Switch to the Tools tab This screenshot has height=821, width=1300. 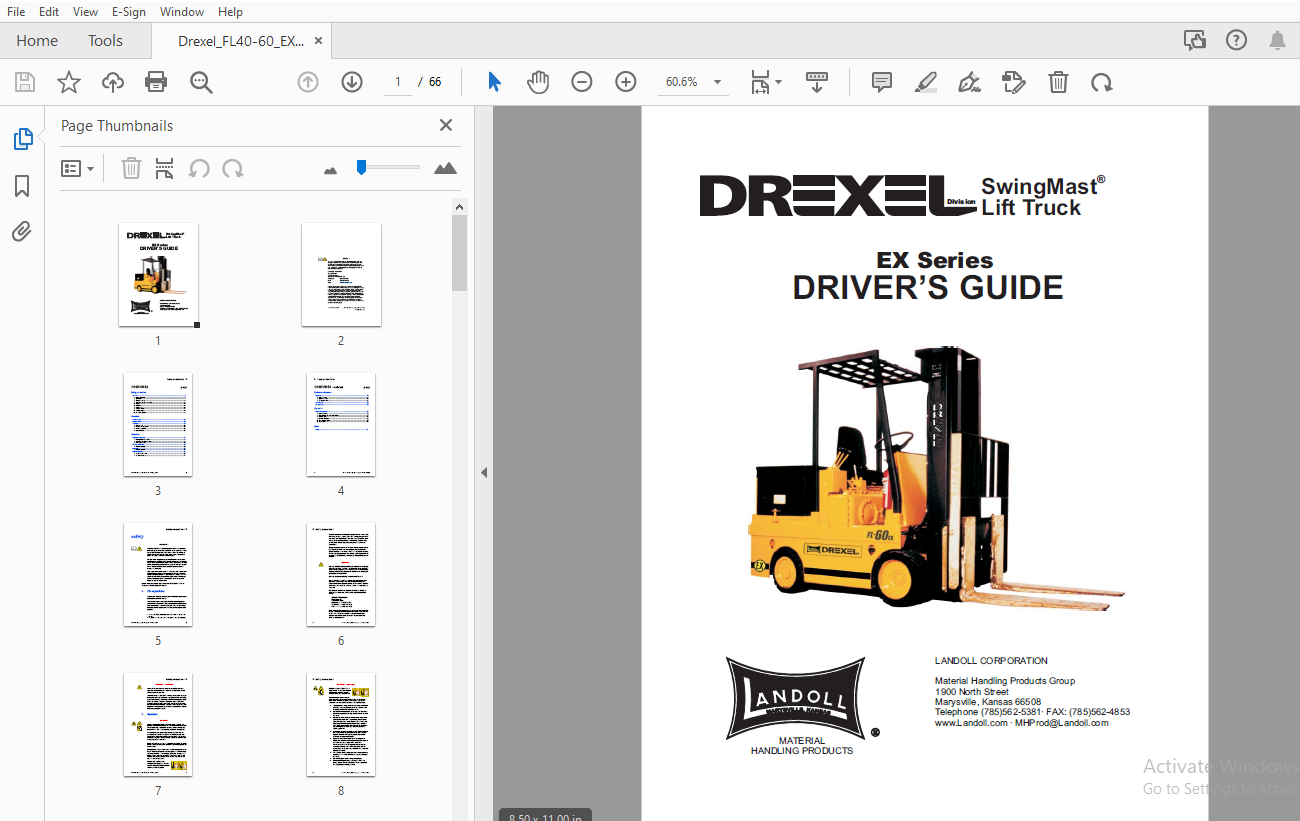[105, 40]
